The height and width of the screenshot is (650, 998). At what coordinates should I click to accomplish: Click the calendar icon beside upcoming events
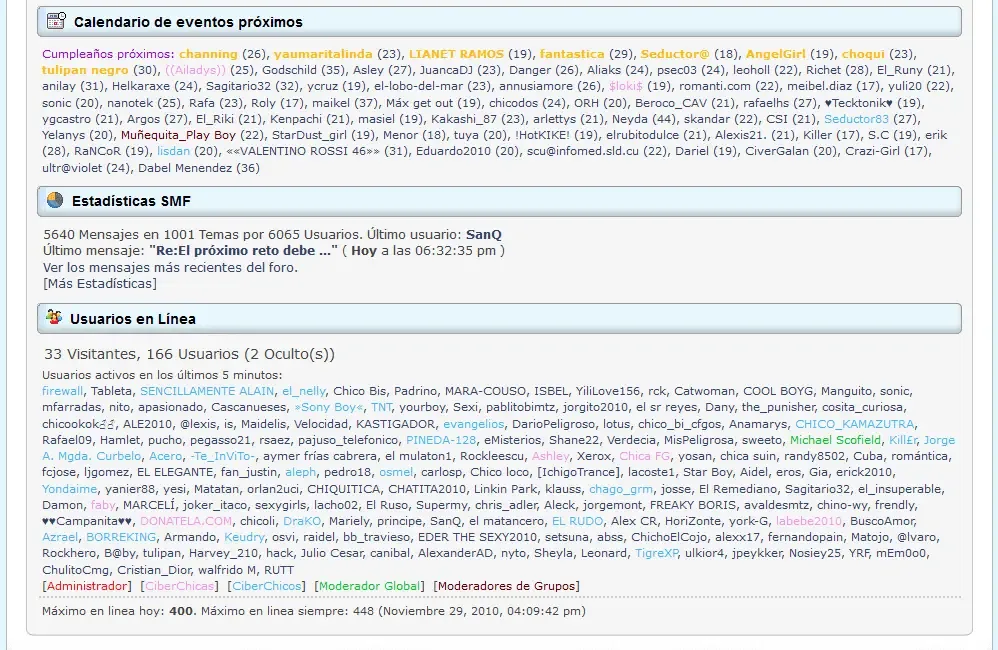tap(56, 21)
